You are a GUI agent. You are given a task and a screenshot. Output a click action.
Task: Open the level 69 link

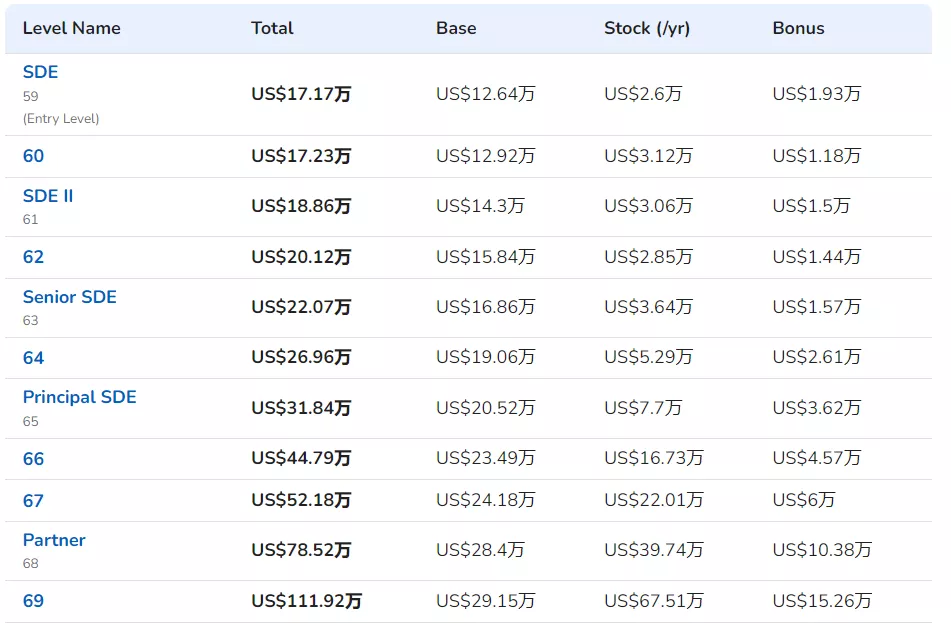click(x=33, y=601)
